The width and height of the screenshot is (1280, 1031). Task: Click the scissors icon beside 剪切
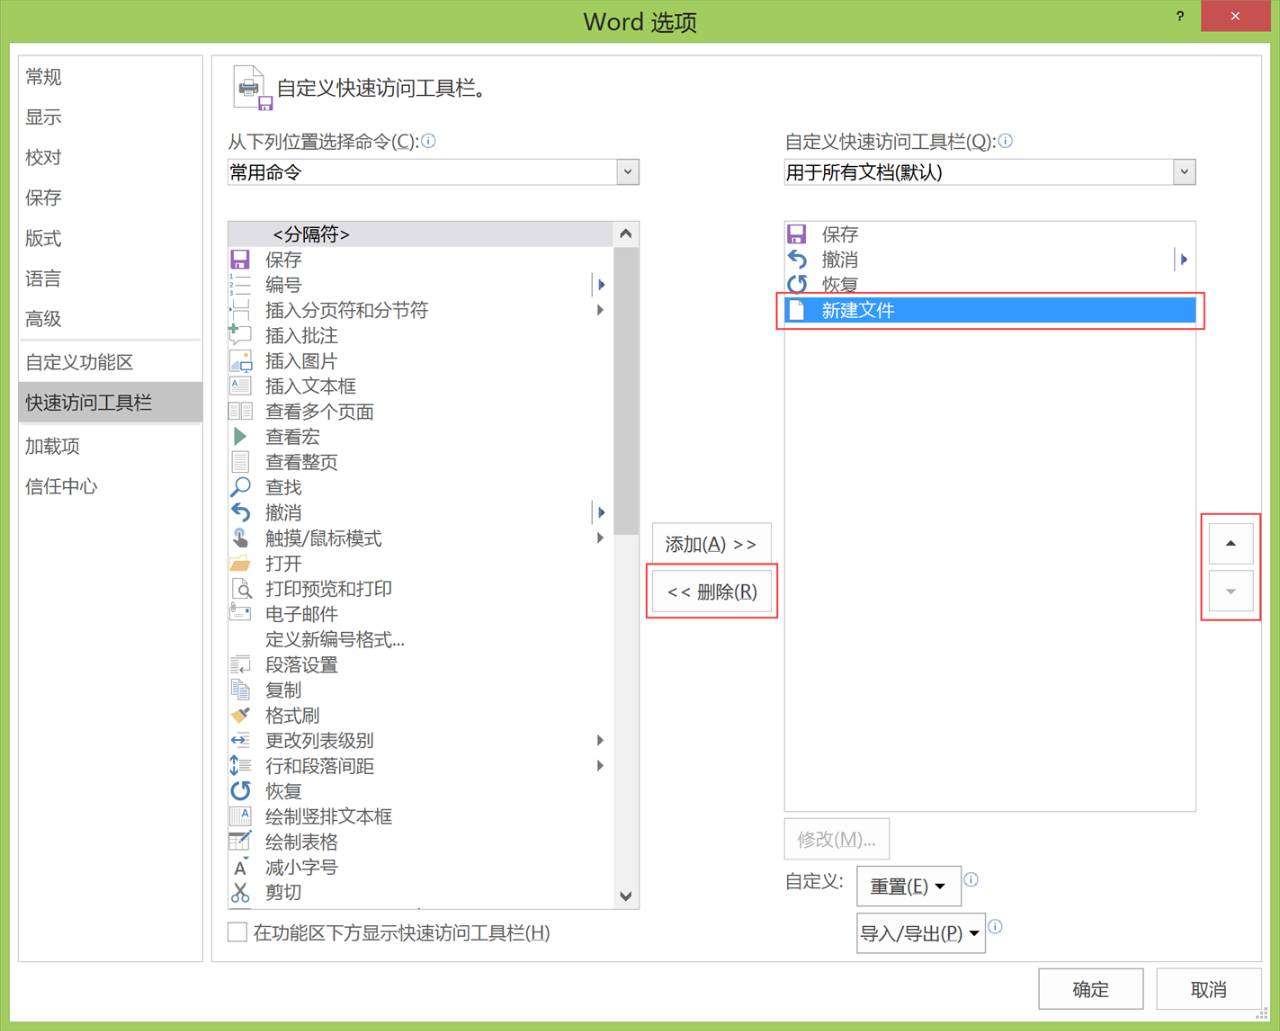point(240,892)
